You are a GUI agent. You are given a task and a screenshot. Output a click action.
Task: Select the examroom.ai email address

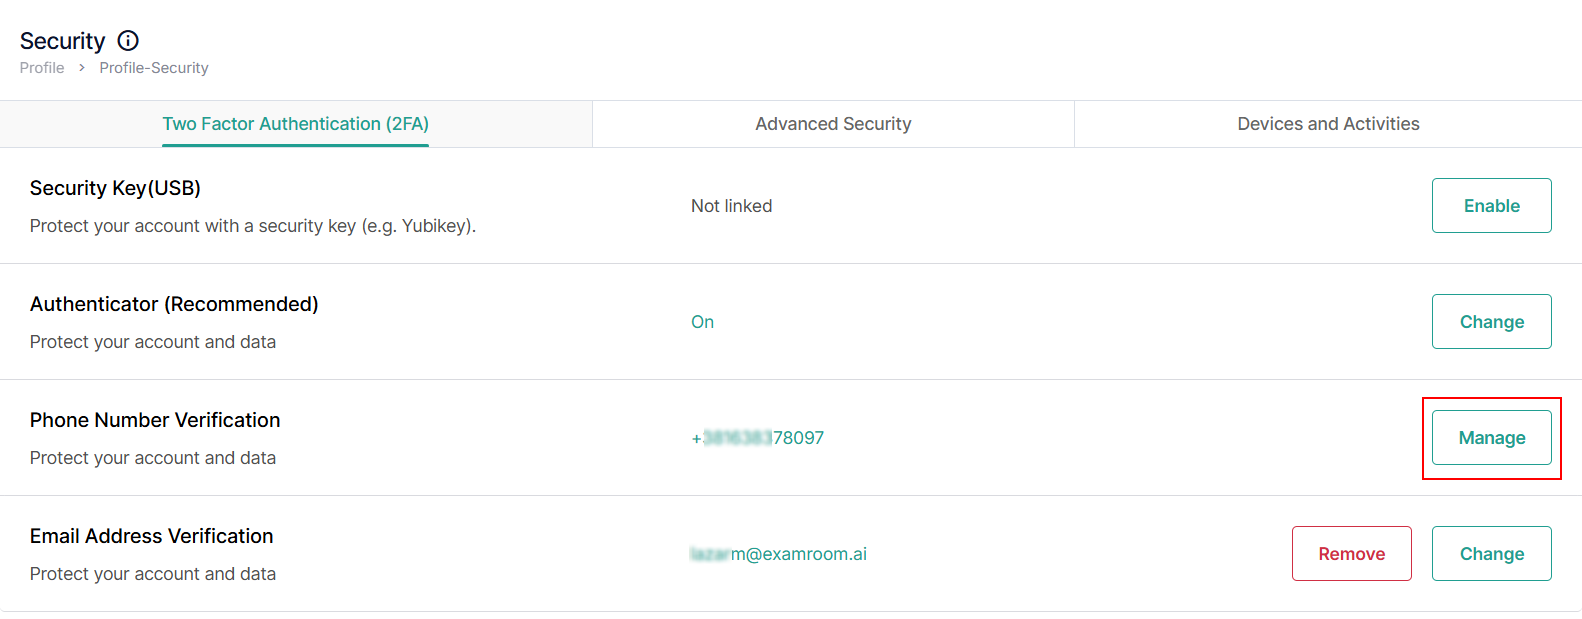pos(778,554)
